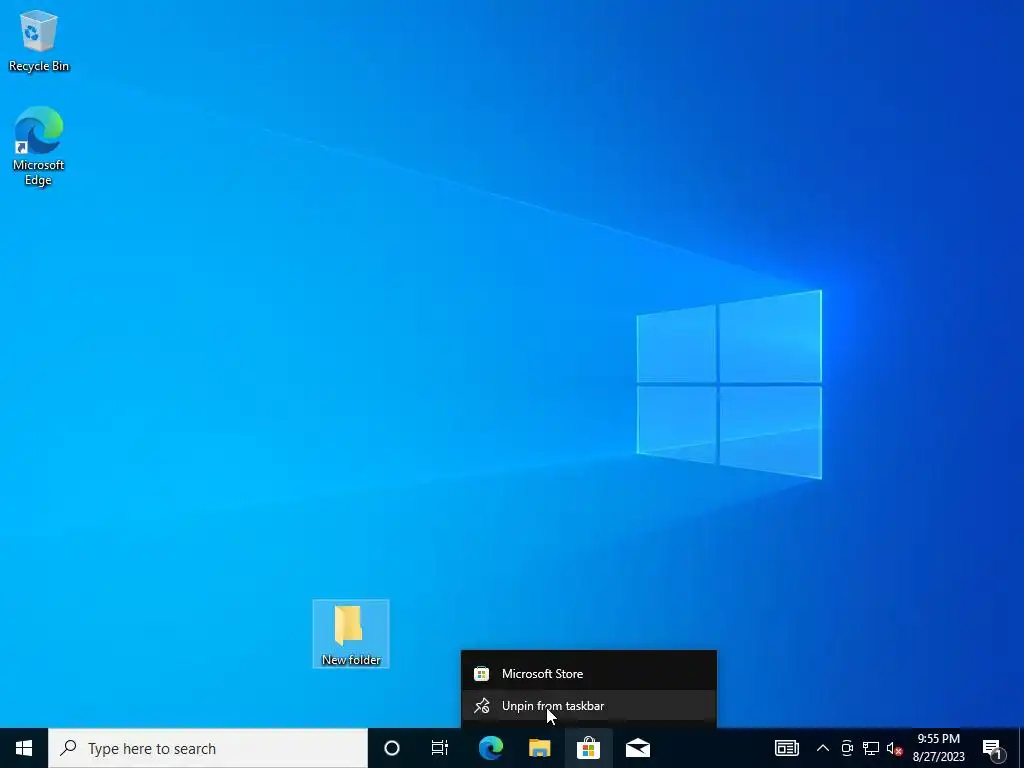The width and height of the screenshot is (1024, 768).
Task: Select Unpin from taskbar menu entry
Action: pyautogui.click(x=588, y=706)
